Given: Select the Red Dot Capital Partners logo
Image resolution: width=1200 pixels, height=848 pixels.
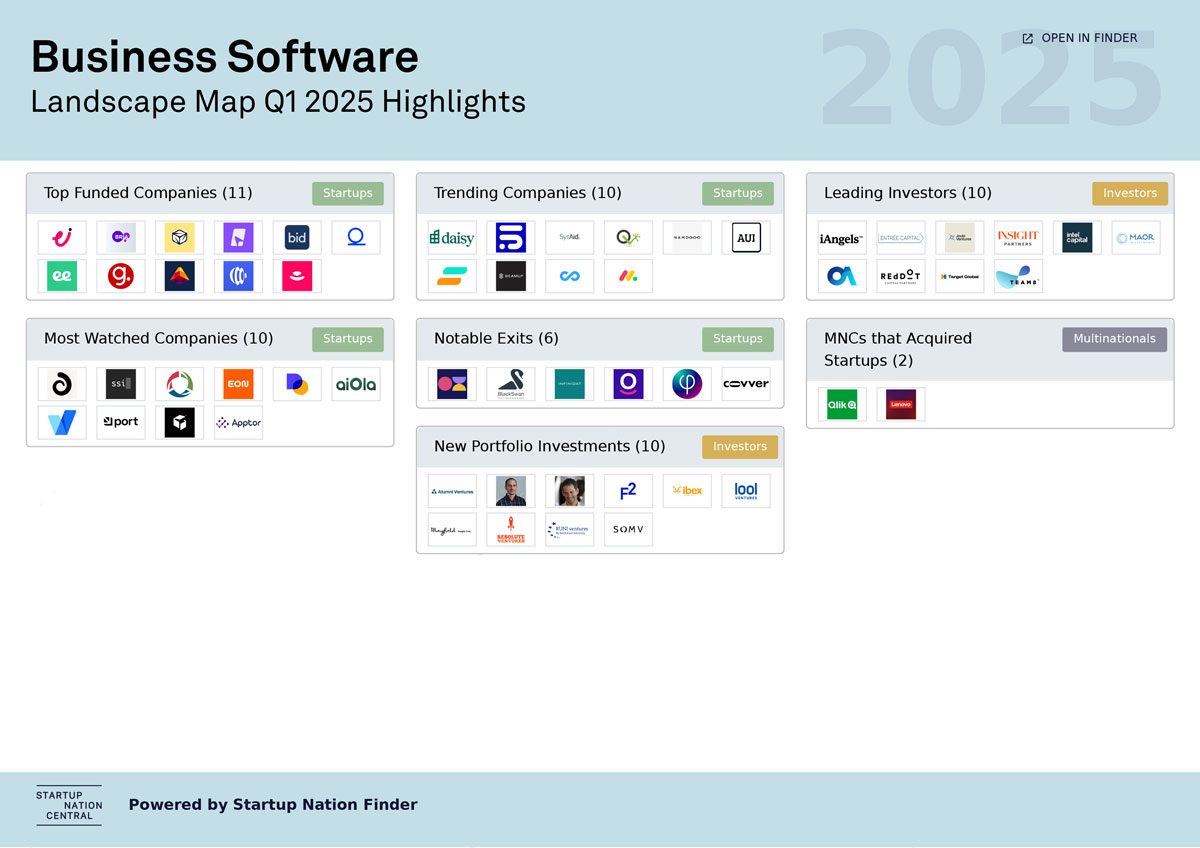Looking at the screenshot, I should (901, 276).
